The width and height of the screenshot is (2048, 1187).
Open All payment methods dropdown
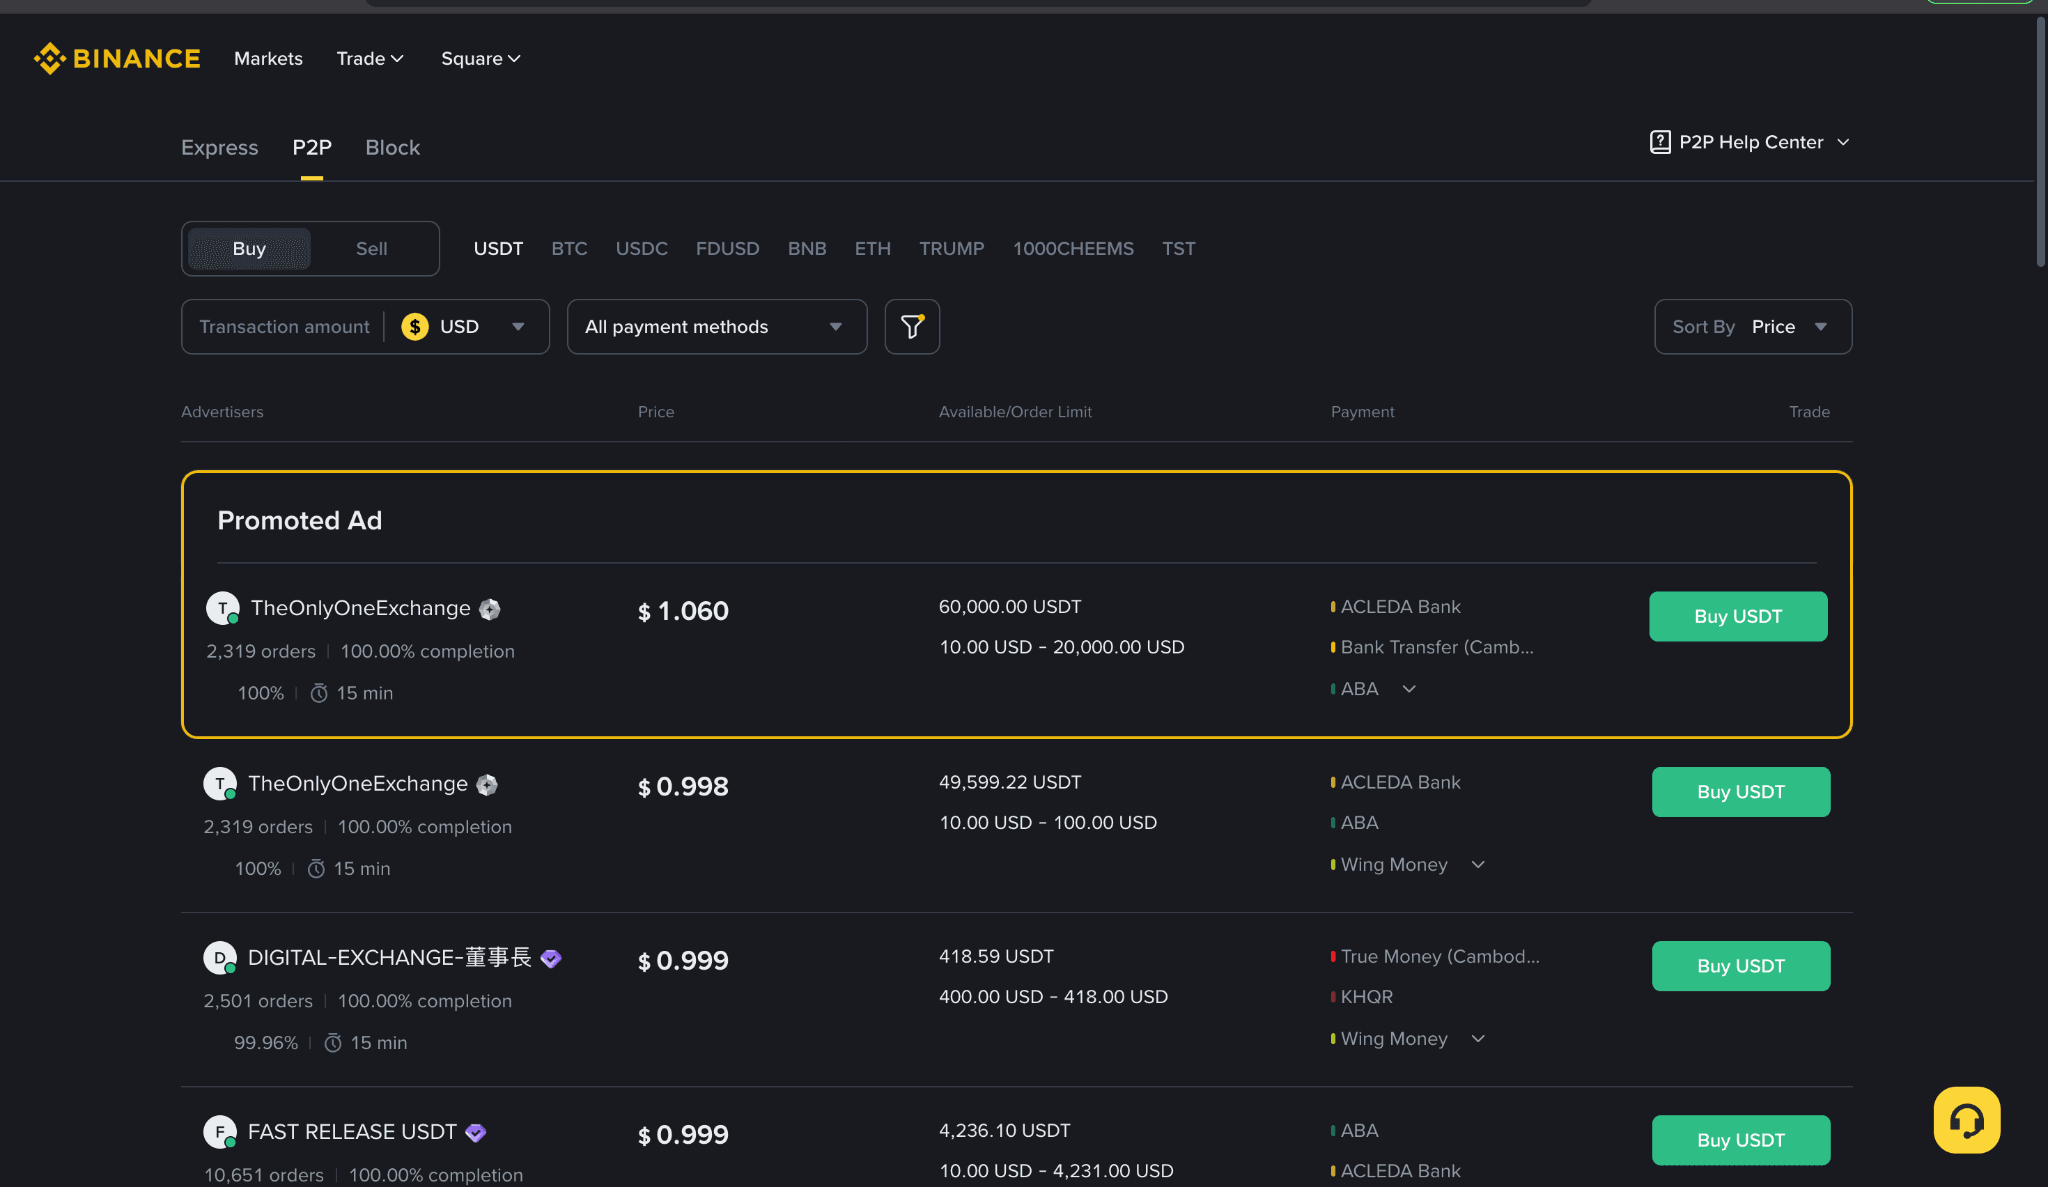click(717, 327)
